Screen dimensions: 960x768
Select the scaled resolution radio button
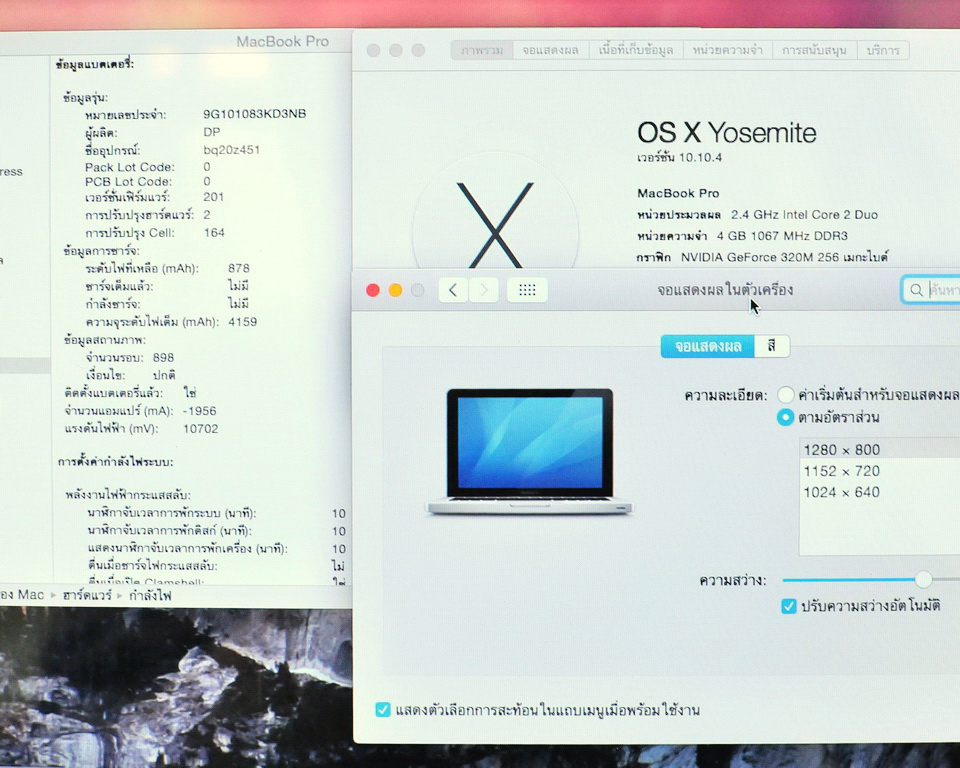786,418
